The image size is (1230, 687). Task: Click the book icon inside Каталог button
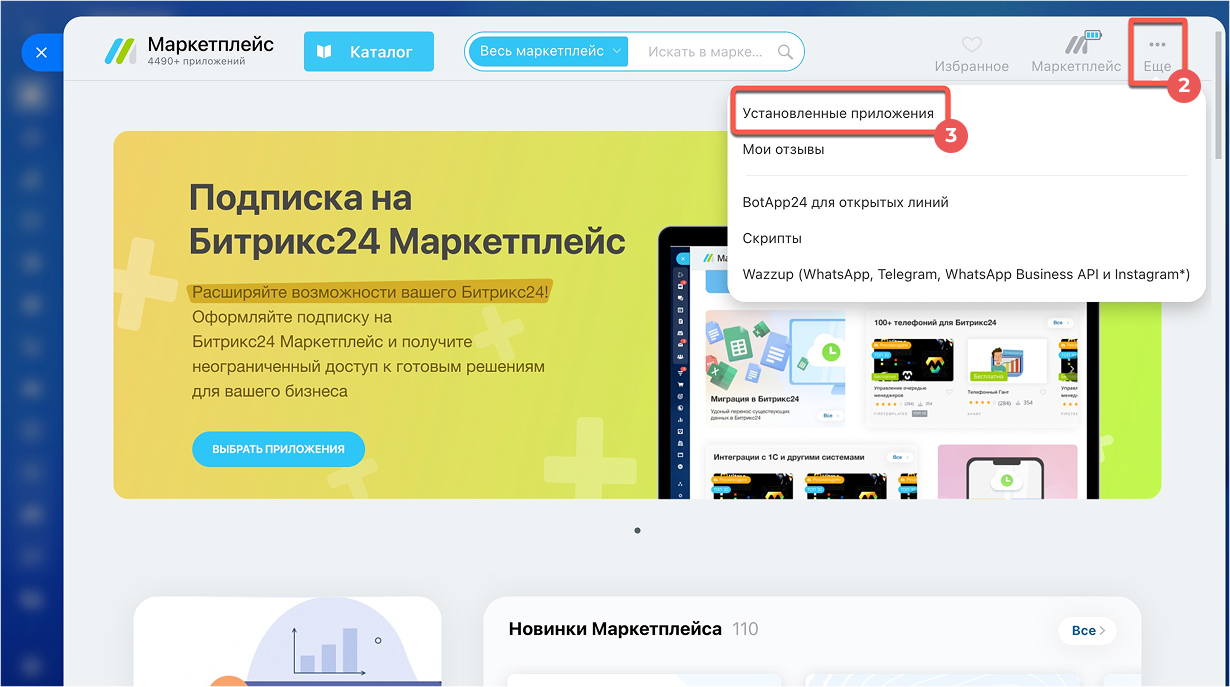[x=324, y=51]
